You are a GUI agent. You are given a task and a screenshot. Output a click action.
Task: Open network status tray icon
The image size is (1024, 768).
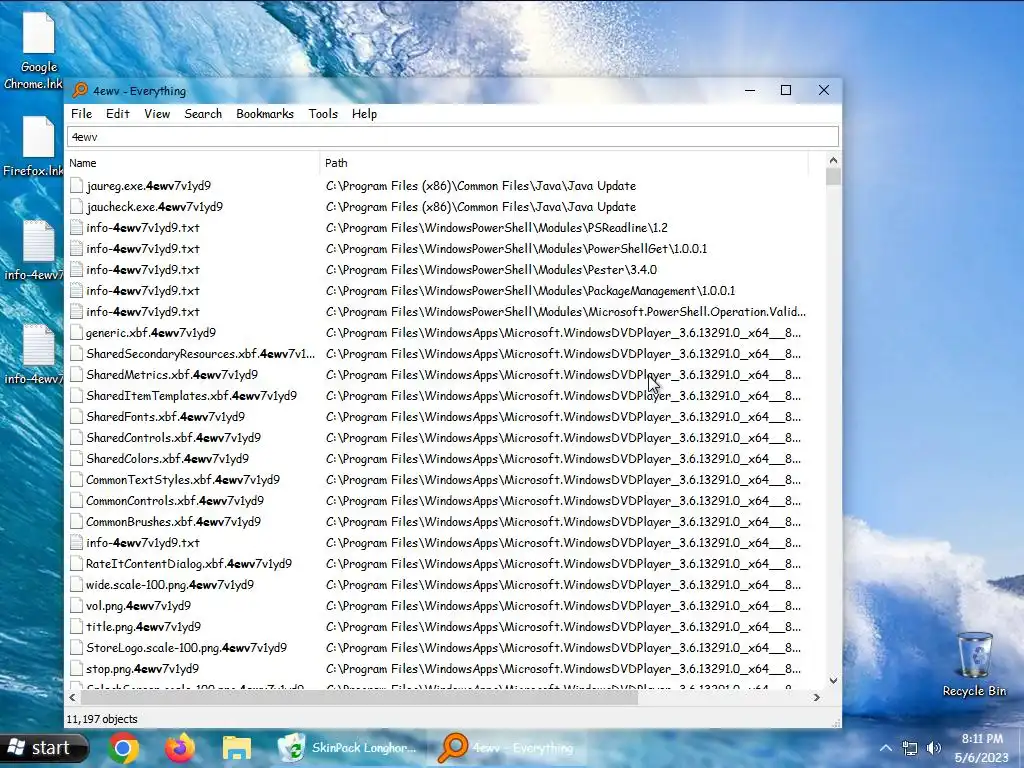click(910, 748)
